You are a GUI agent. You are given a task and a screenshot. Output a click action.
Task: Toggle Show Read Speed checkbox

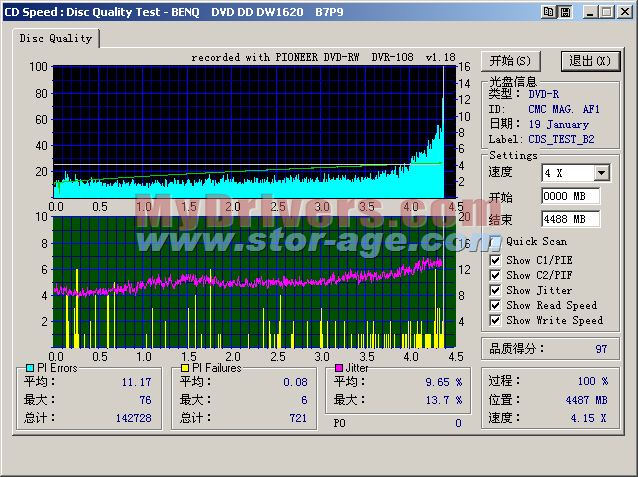495,305
